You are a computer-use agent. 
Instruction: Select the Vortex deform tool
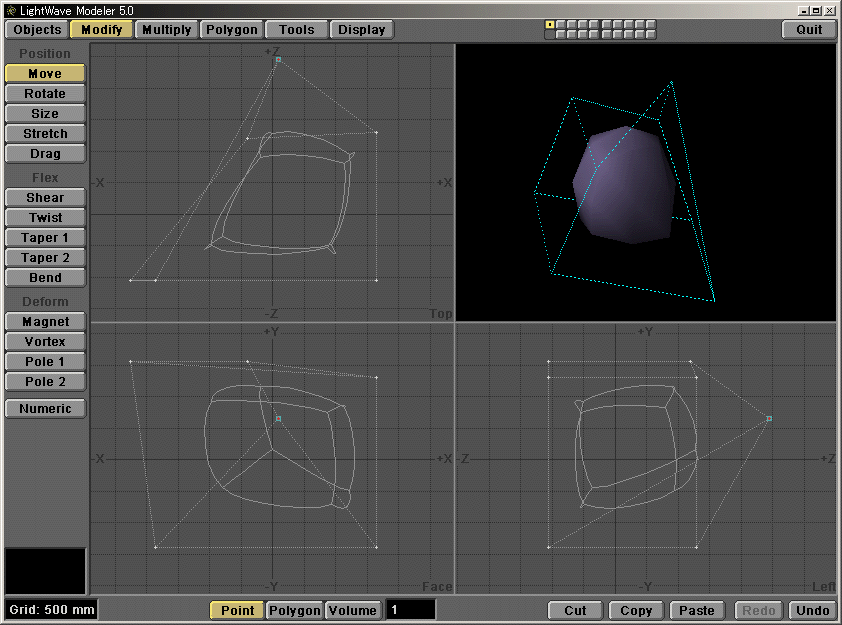(44, 341)
